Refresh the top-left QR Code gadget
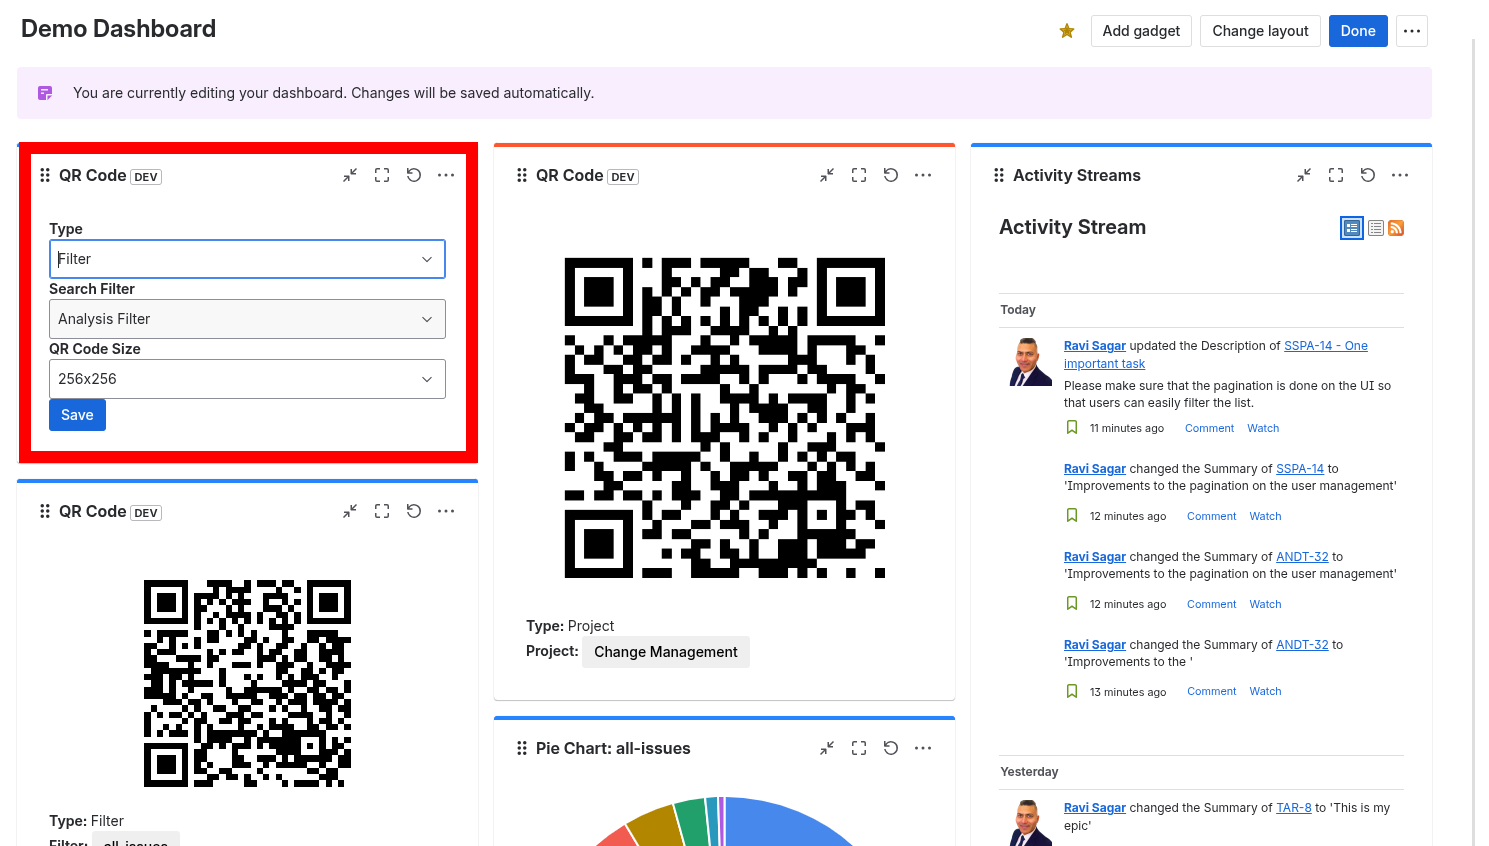This screenshot has height=846, width=1489. (414, 175)
